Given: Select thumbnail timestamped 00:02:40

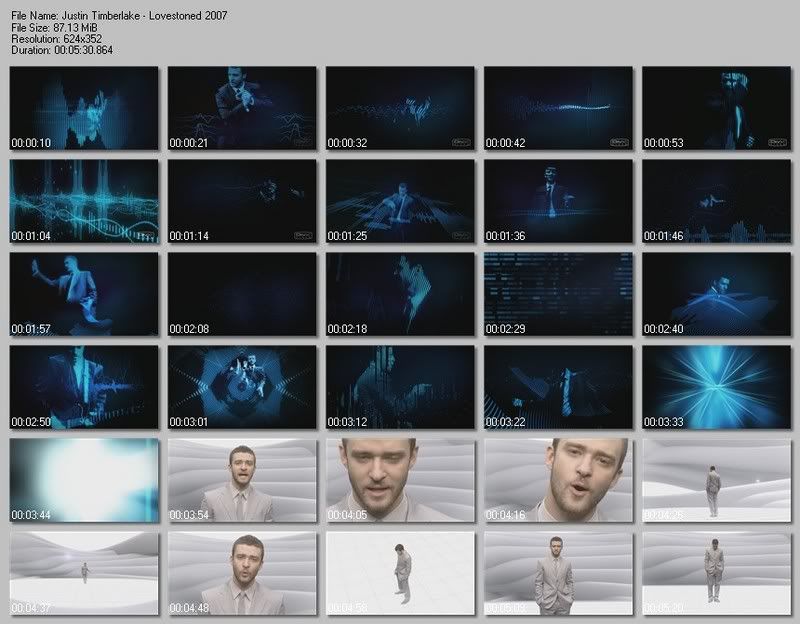Looking at the screenshot, I should 716,294.
